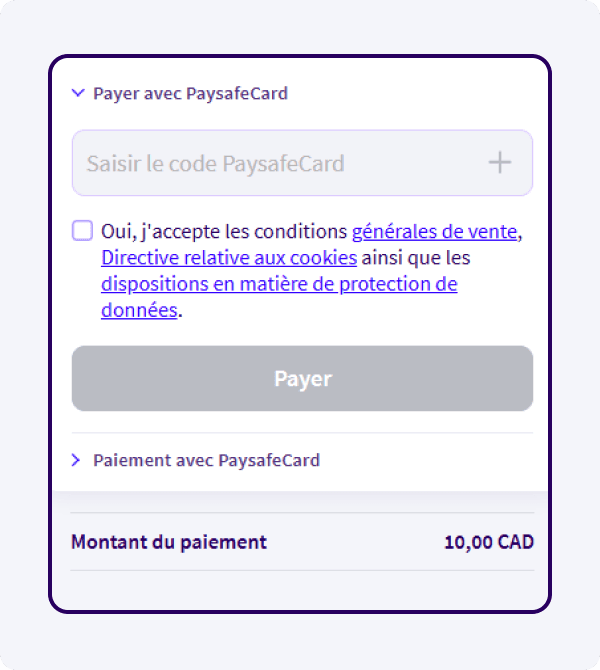Click the underlined word "données"

point(139,310)
